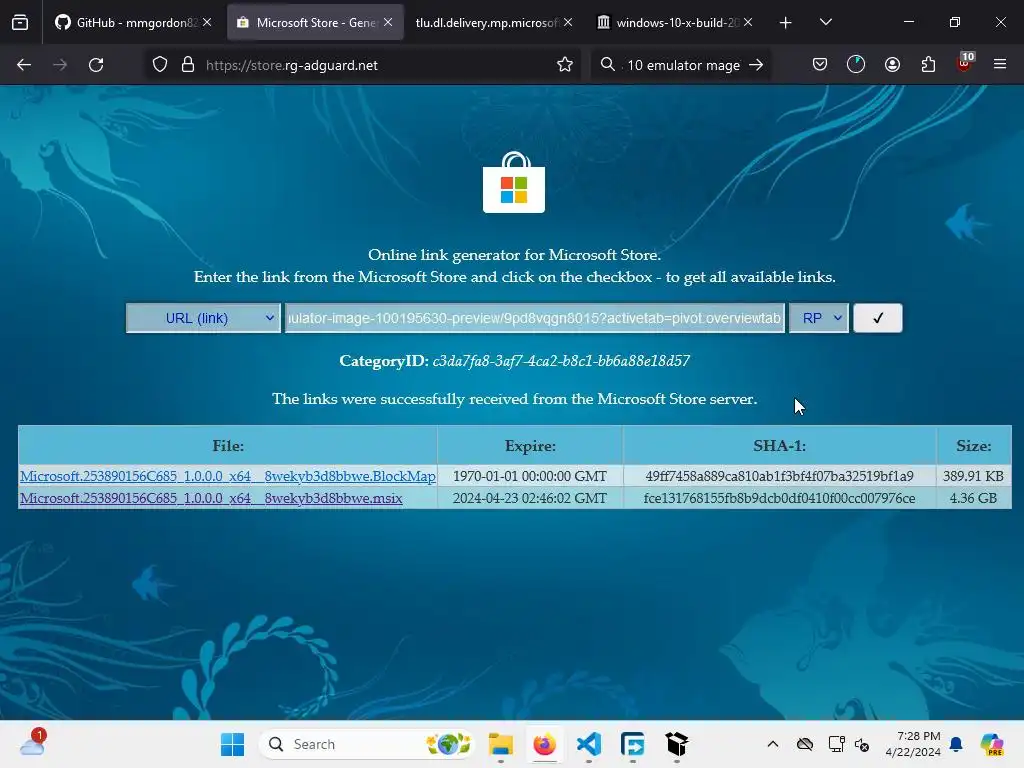Open a new browser tab

786,23
